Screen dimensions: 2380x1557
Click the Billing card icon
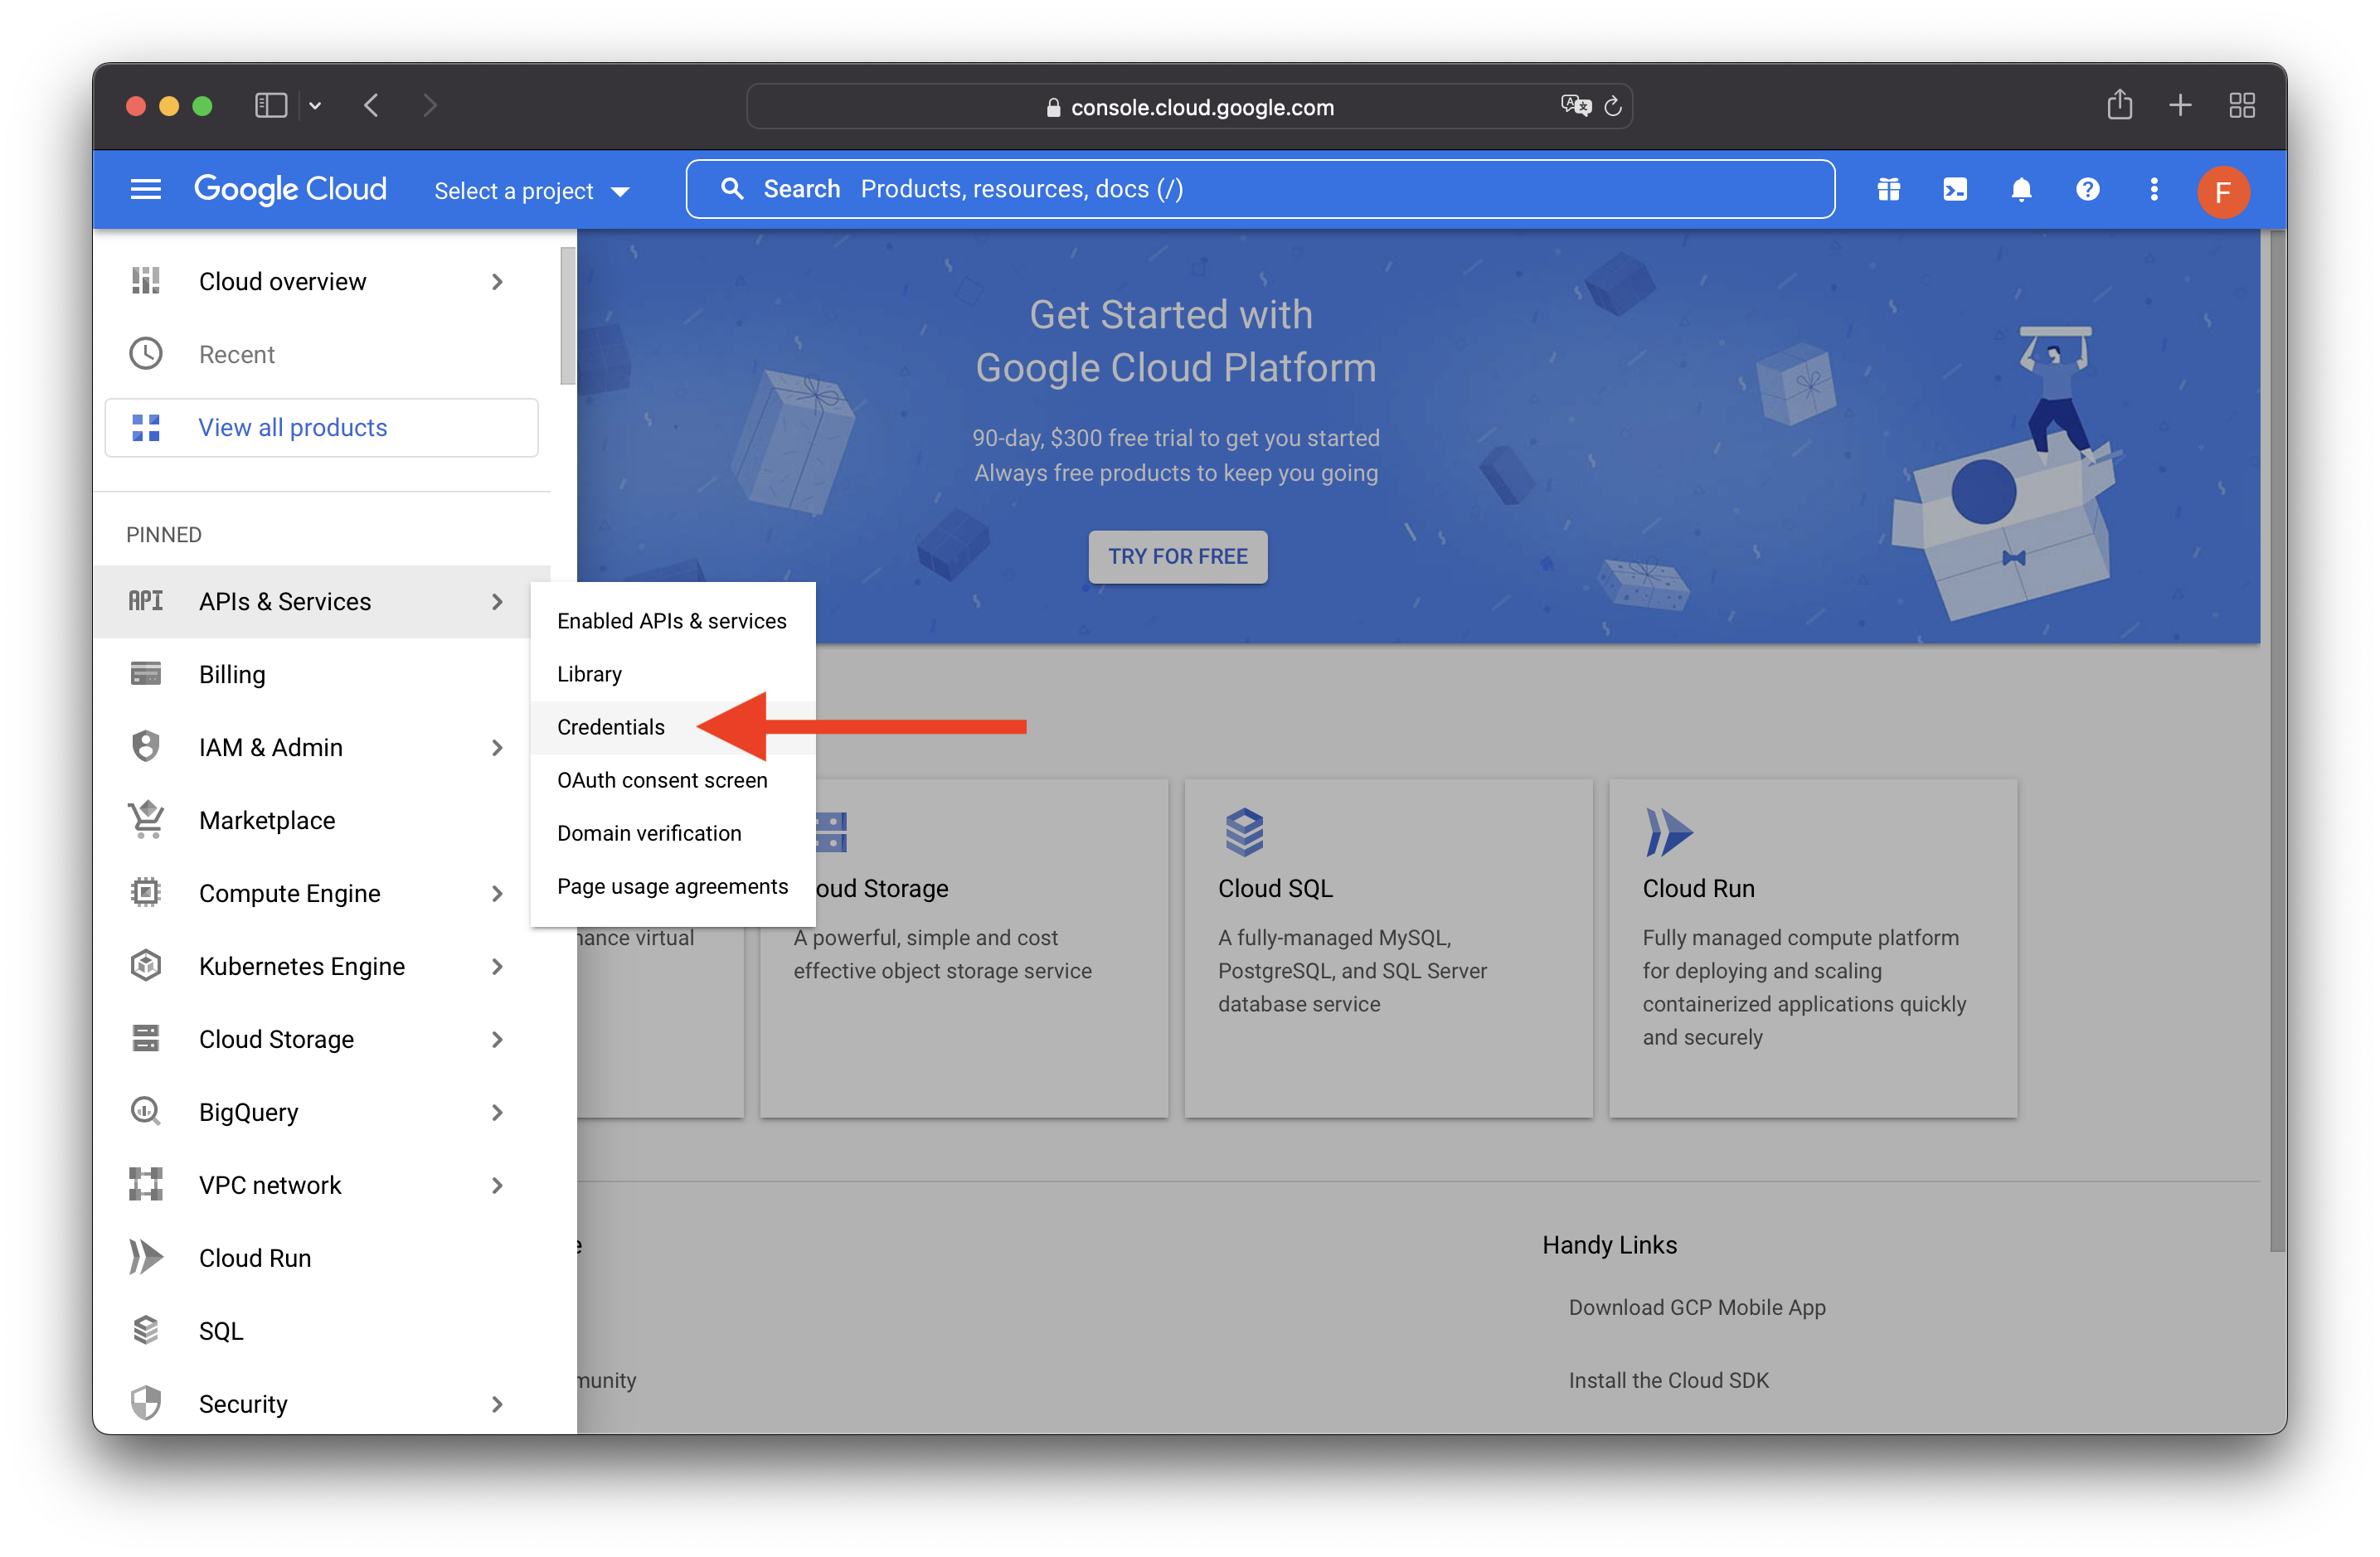tap(146, 674)
